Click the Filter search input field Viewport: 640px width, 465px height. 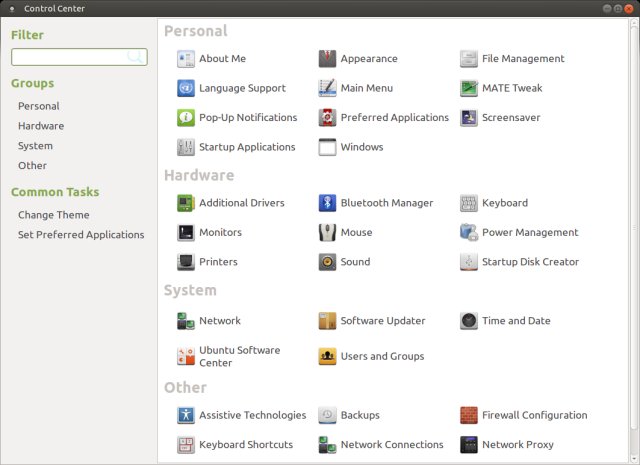click(x=70, y=57)
